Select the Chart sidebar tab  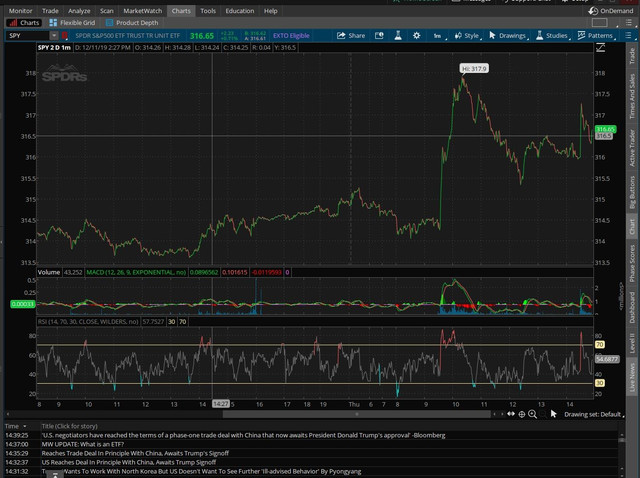tap(632, 227)
